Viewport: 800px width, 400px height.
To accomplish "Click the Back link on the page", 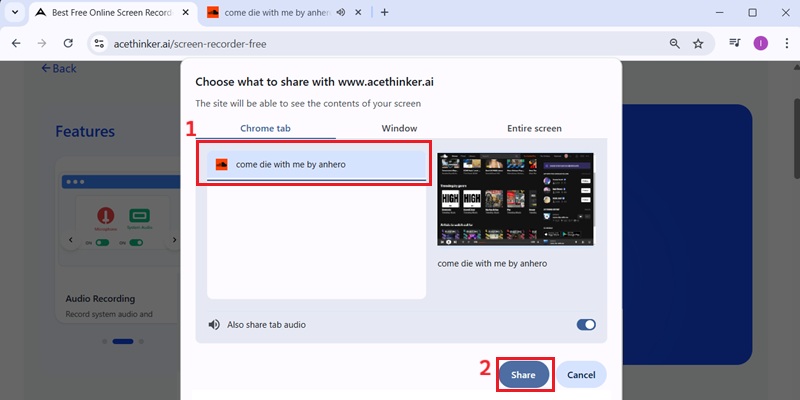I will click(59, 68).
